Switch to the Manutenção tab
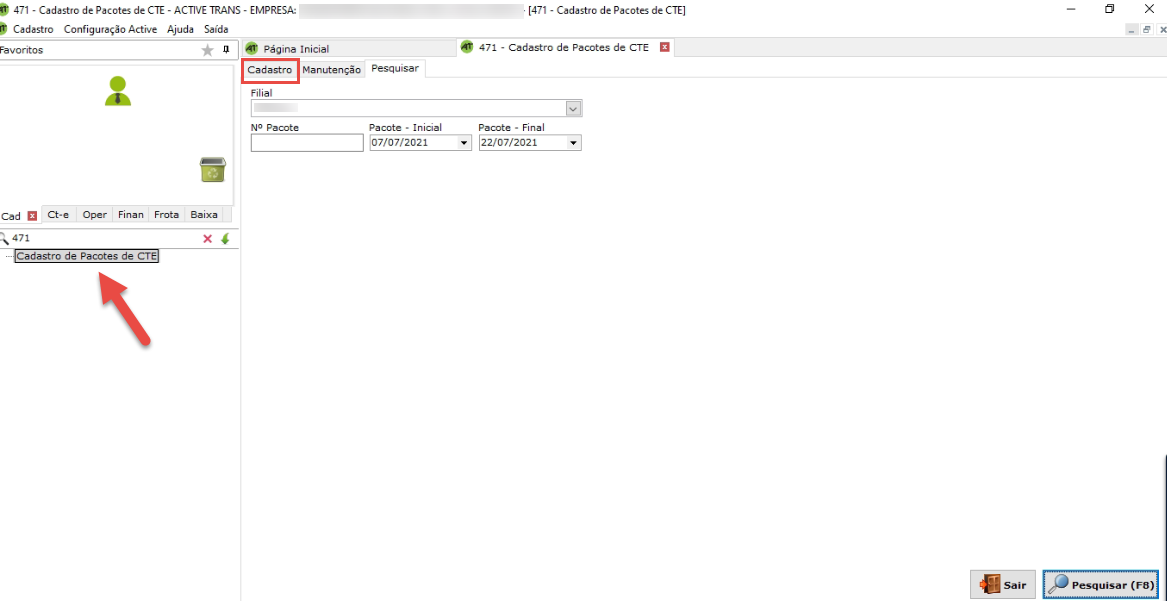The height and width of the screenshot is (601, 1167). pos(331,70)
